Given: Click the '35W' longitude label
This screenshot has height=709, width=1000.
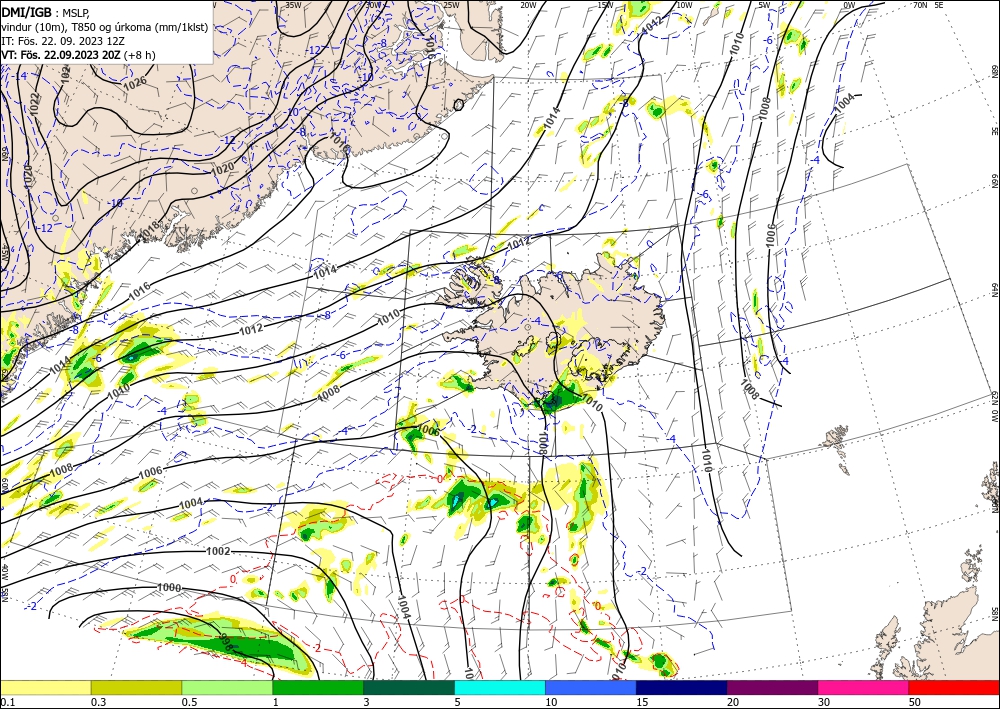Looking at the screenshot, I should (293, 5).
